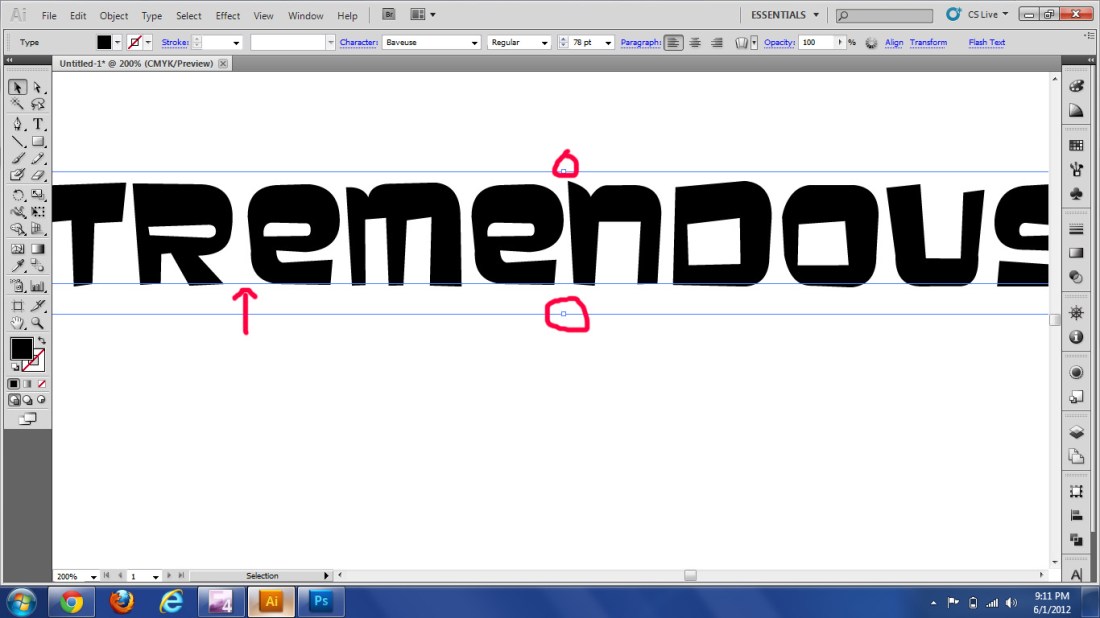Open the ESSENTIALS workspace switcher

[x=785, y=15]
